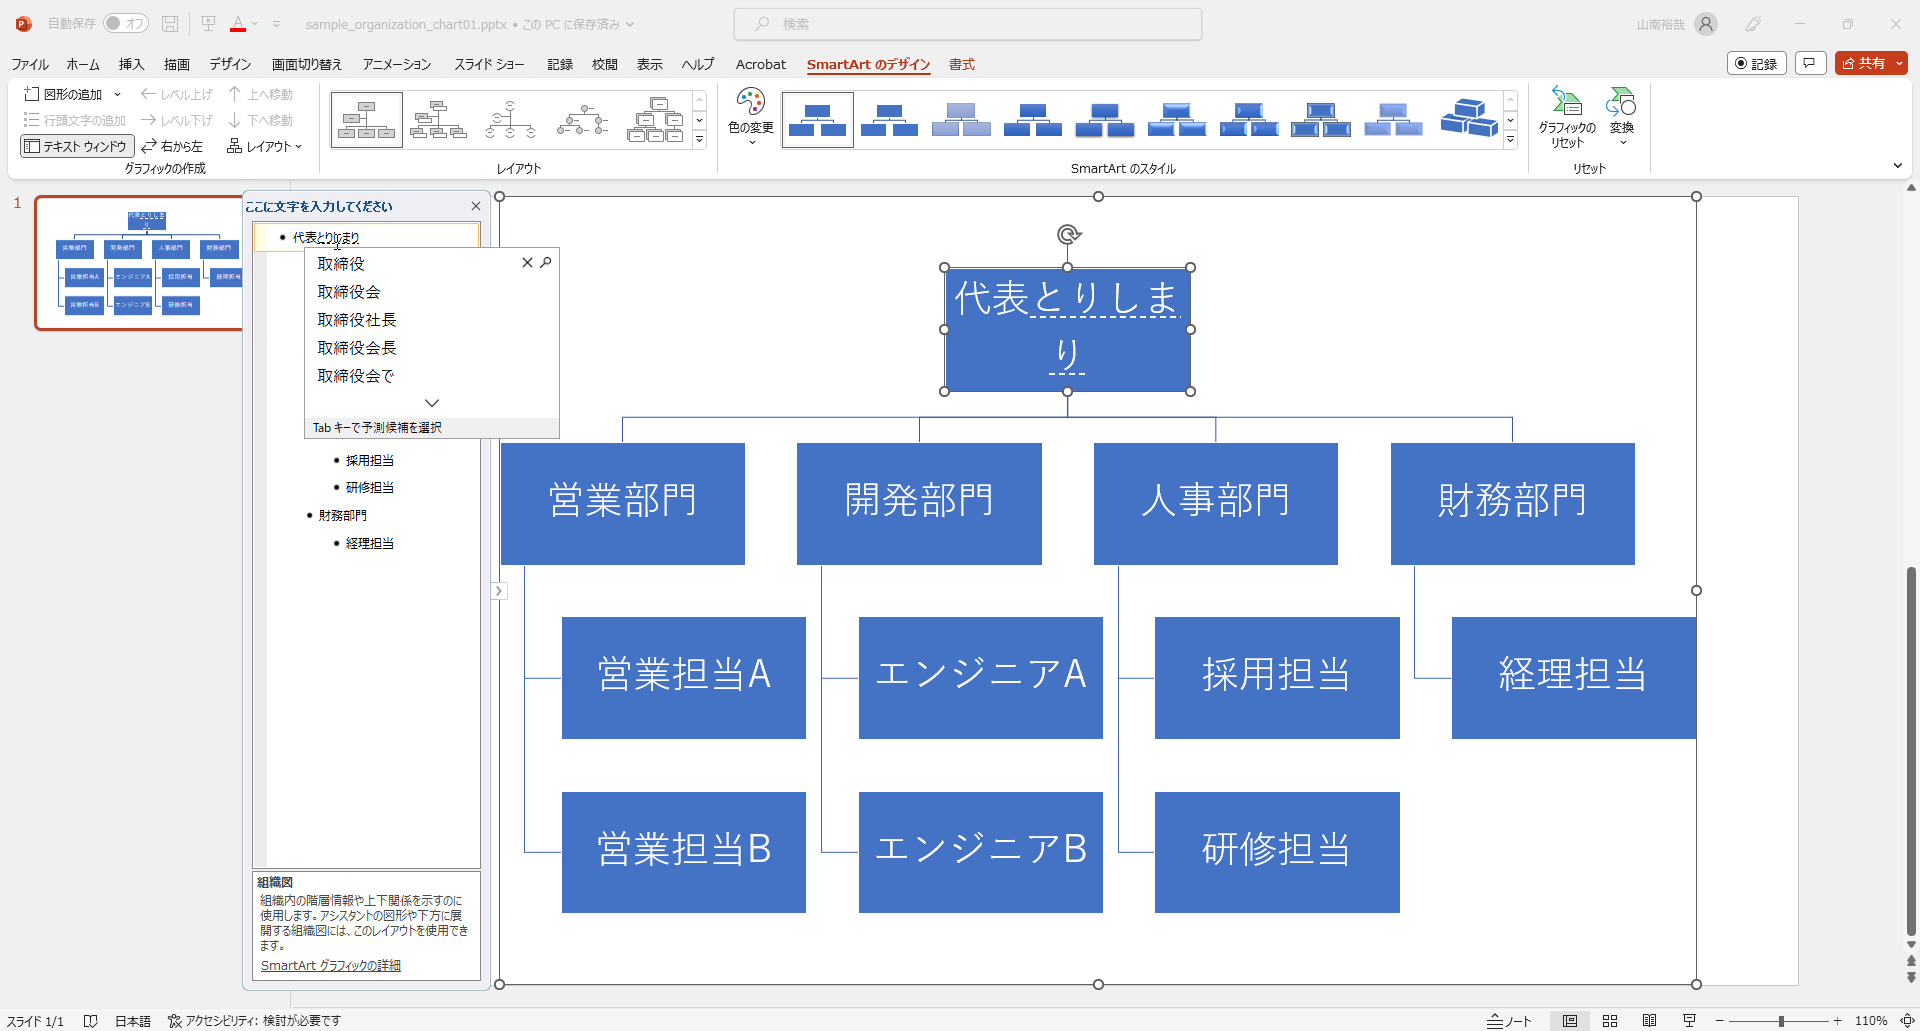Open 色の変更 color palette
The height and width of the screenshot is (1031, 1920).
click(x=750, y=103)
